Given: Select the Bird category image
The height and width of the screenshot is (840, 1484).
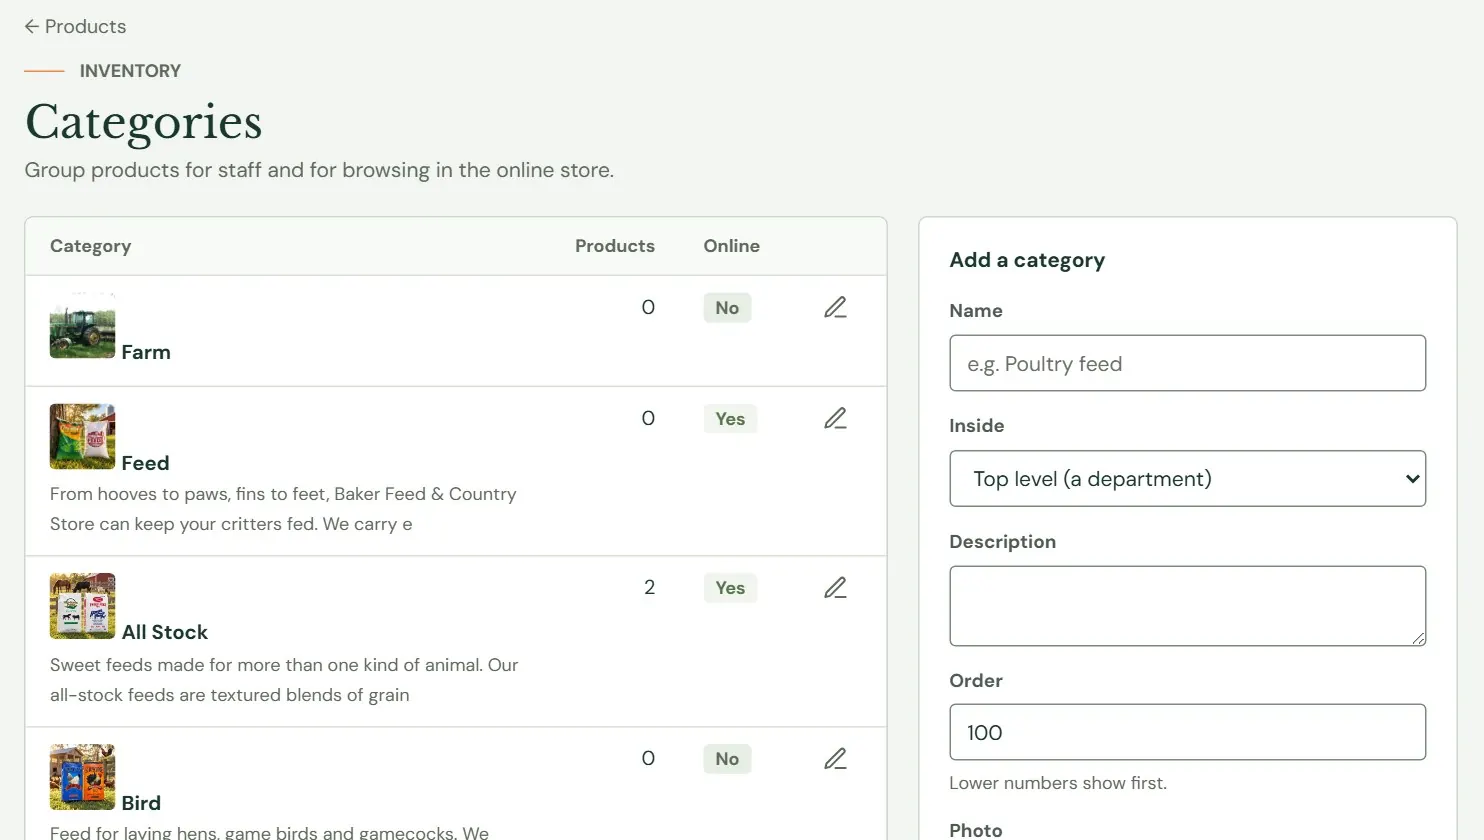Looking at the screenshot, I should pos(82,777).
